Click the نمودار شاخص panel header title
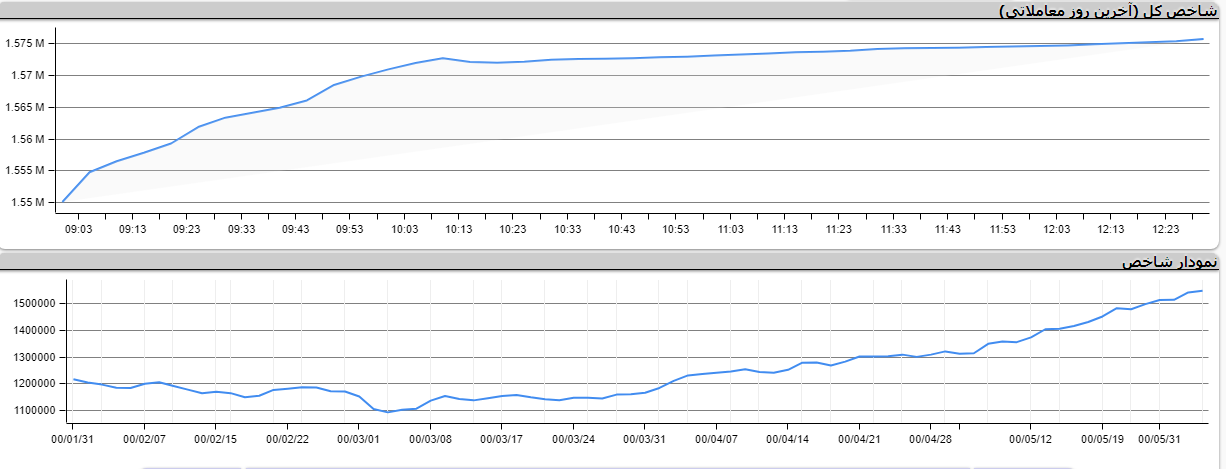The height and width of the screenshot is (469, 1226). (x=1168, y=262)
